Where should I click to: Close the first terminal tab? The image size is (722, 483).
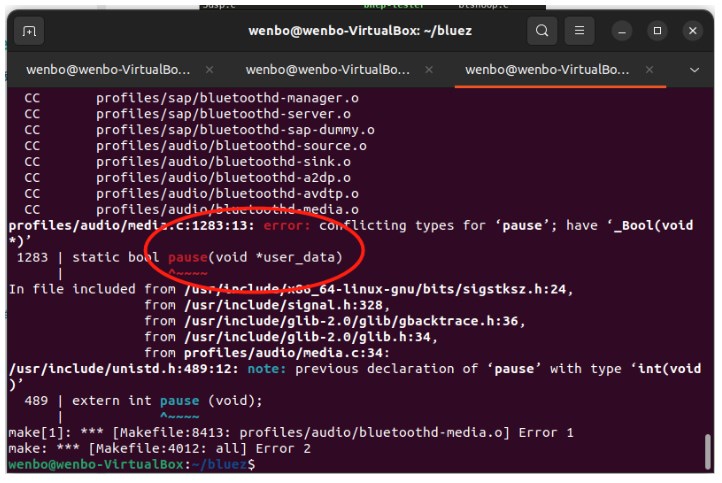(x=210, y=70)
